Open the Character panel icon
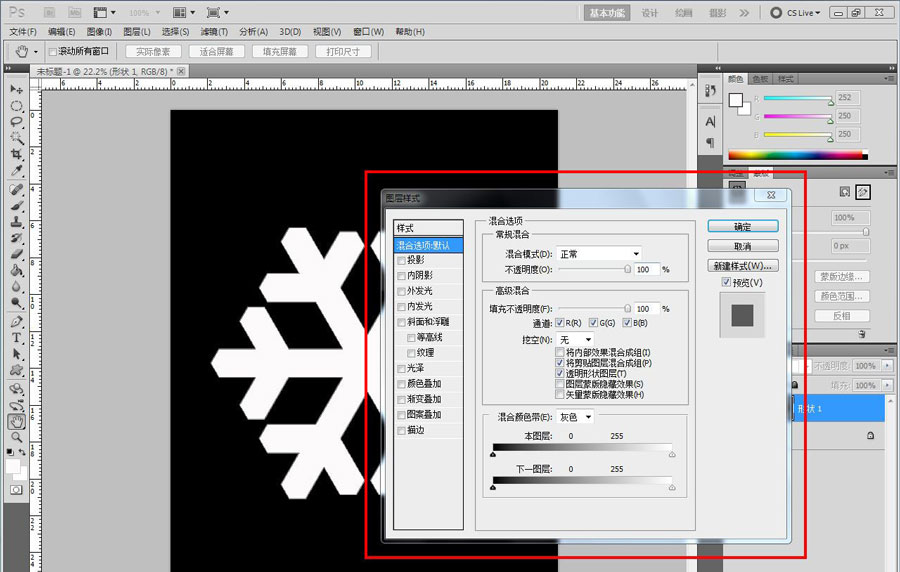The image size is (900, 572). pyautogui.click(x=710, y=121)
